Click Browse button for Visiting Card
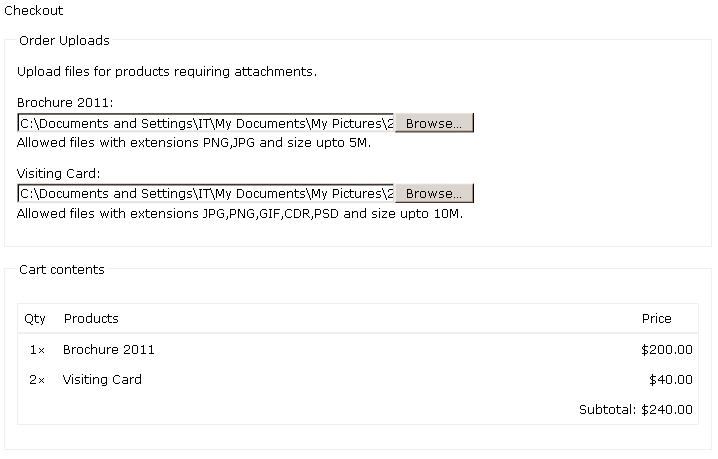This screenshot has height=459, width=718. (x=434, y=193)
